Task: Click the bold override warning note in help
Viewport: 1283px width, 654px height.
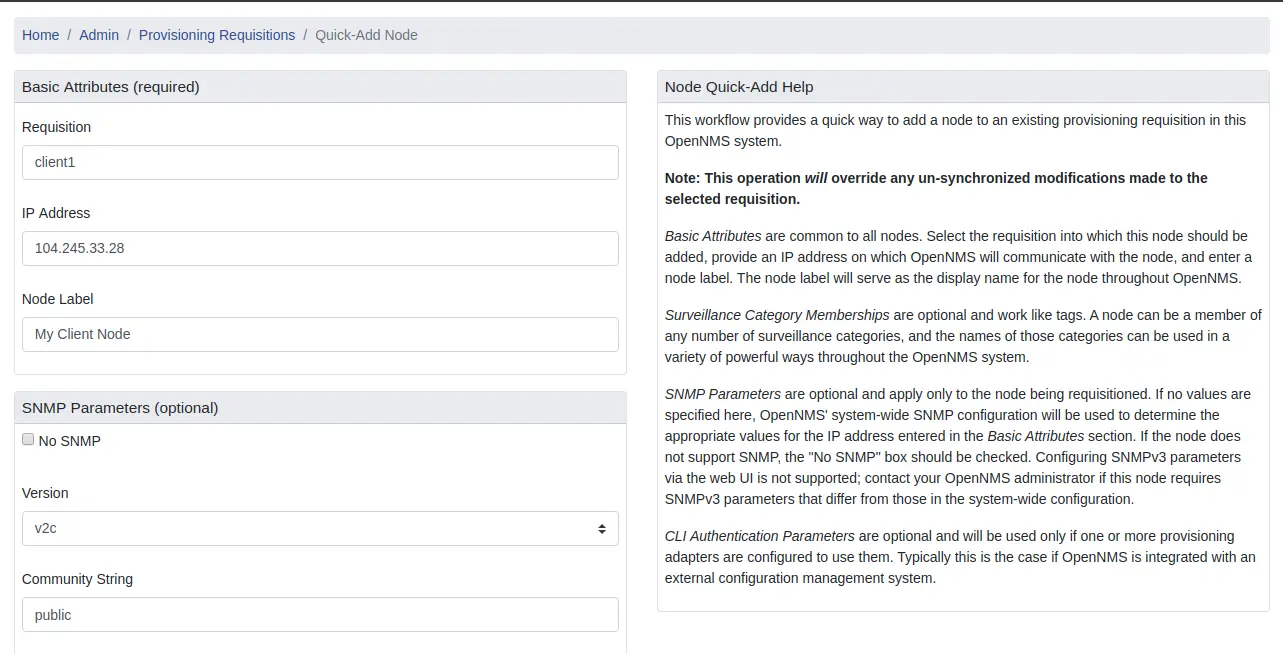Action: pos(936,188)
